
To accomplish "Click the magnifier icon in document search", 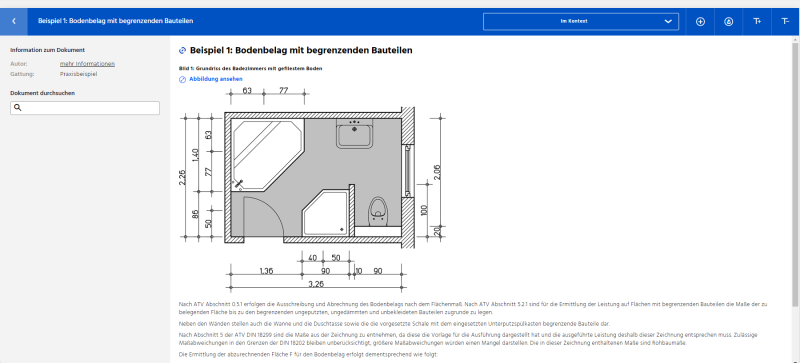I will [17, 108].
